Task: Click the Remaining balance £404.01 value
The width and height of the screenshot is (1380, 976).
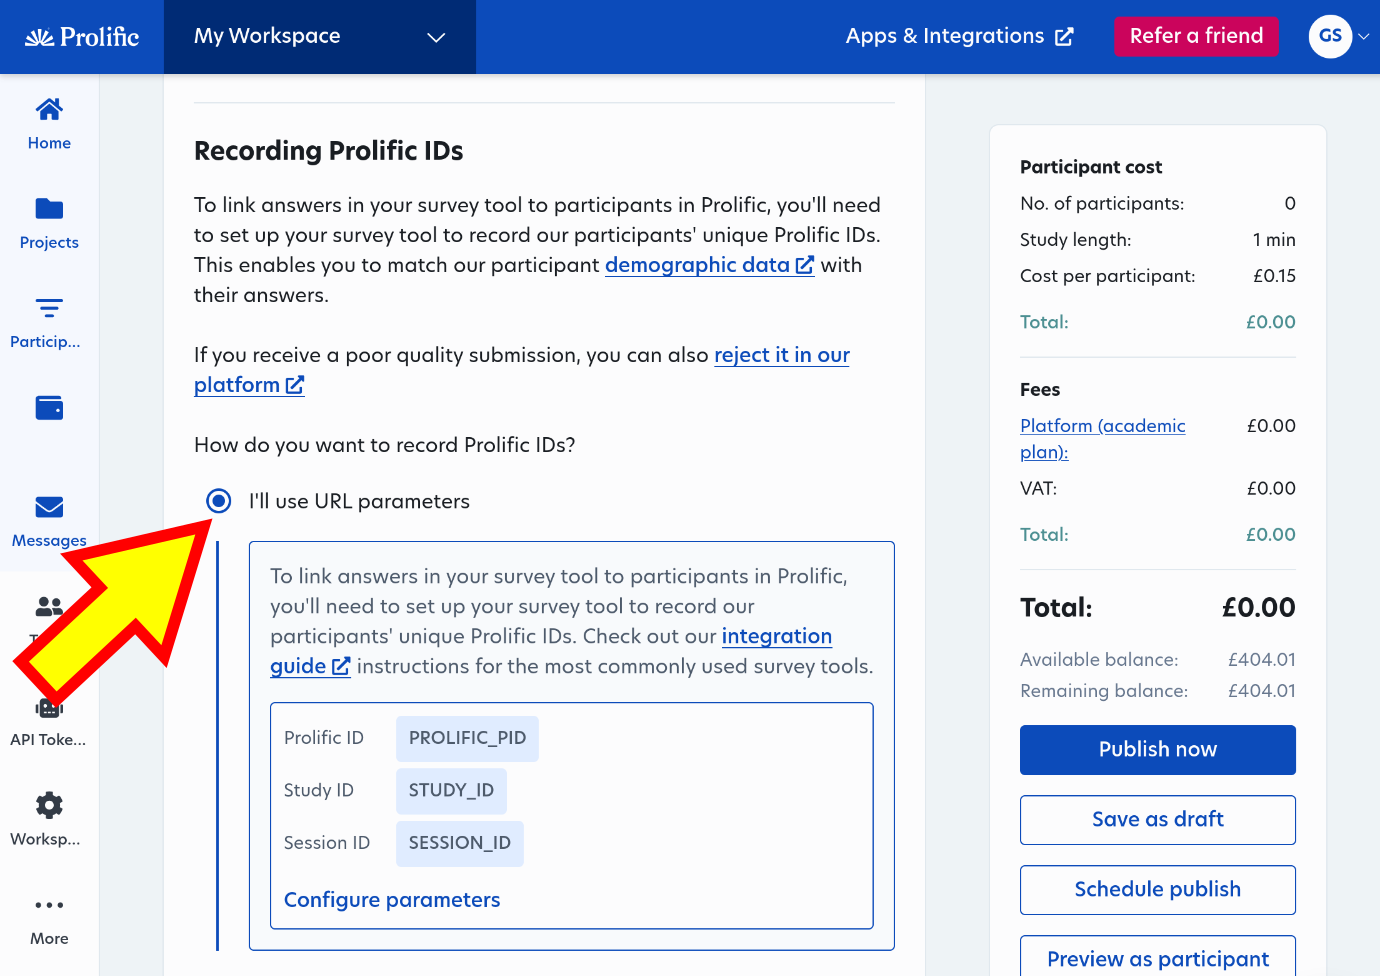Action: coord(1262,691)
